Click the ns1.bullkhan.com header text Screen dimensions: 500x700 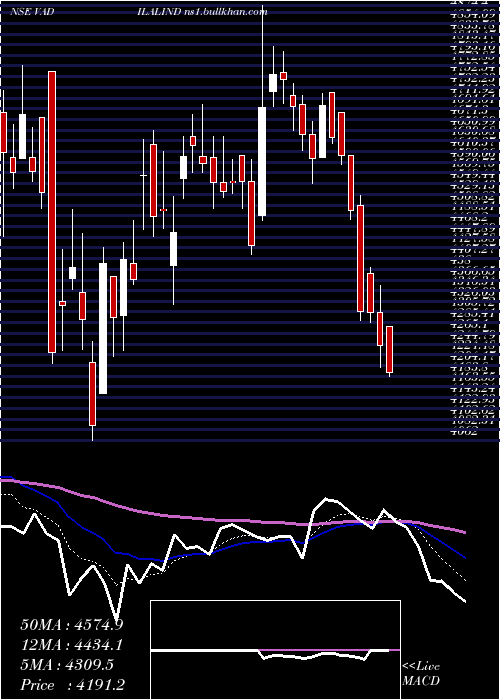point(225,12)
